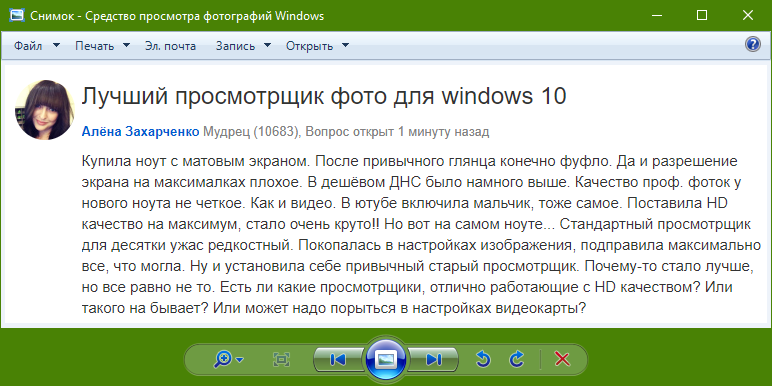Rotate photo clockwise
Image resolution: width=772 pixels, height=386 pixels.
[x=516, y=359]
